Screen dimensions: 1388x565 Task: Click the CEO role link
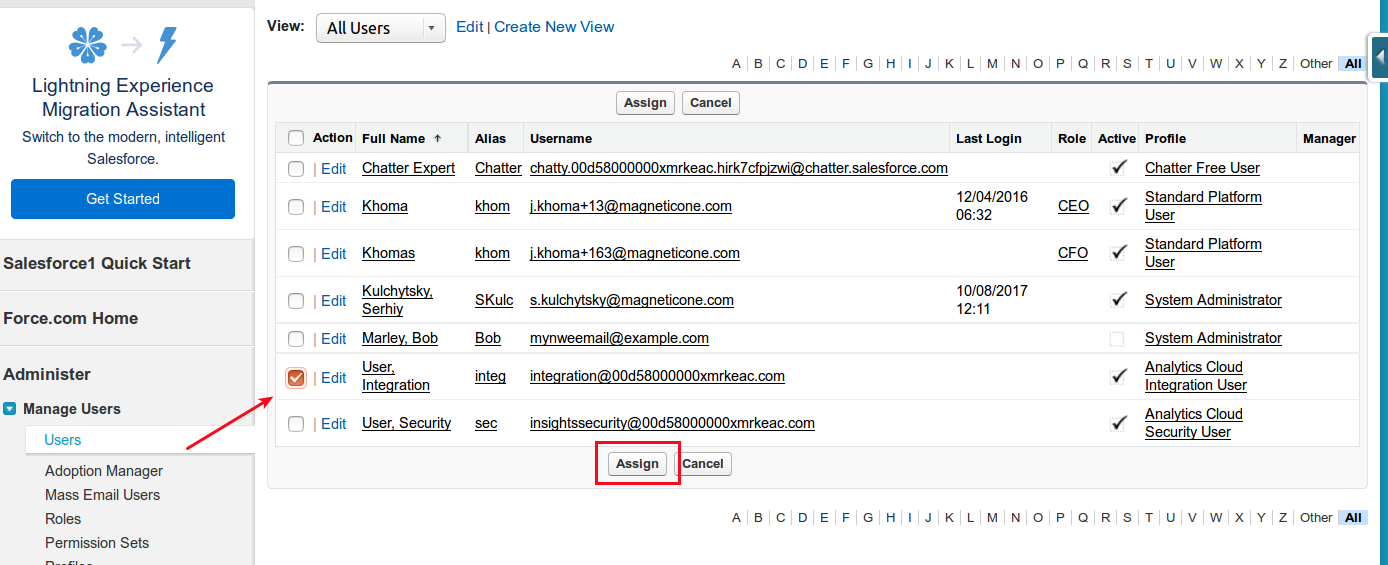1073,206
